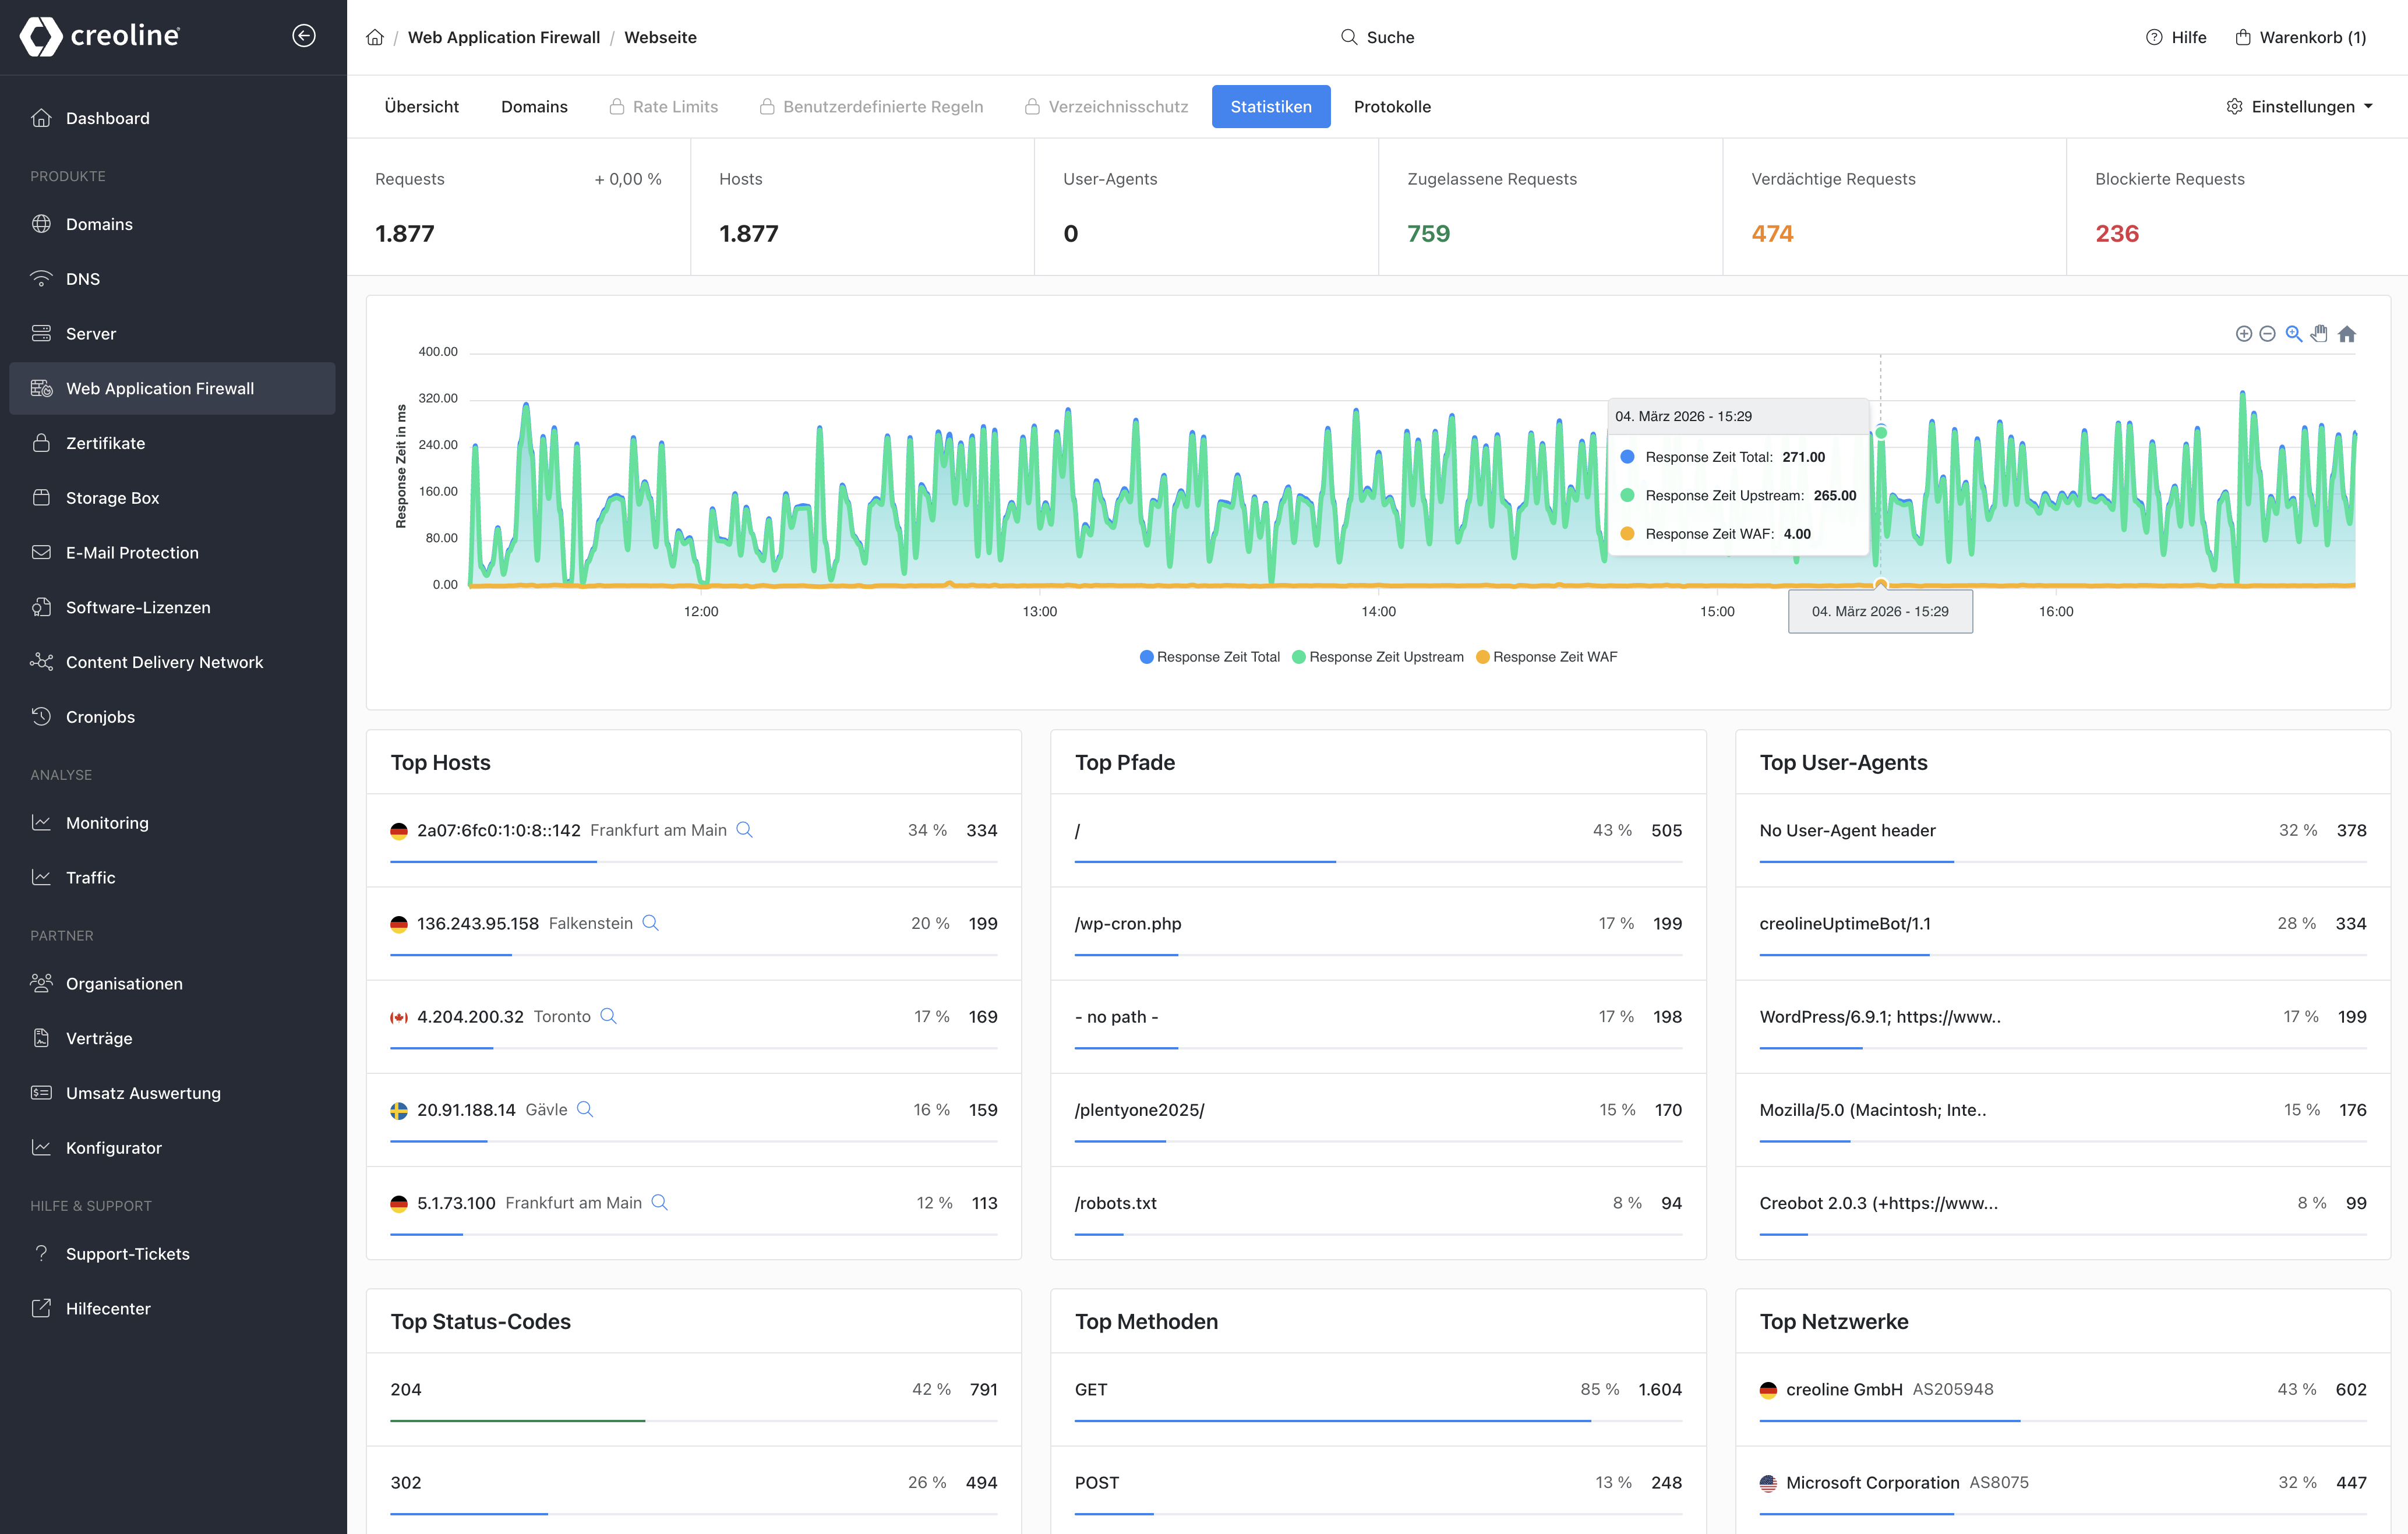The image size is (2408, 1534).
Task: Switch to the Übersicht tab
Action: (x=421, y=106)
